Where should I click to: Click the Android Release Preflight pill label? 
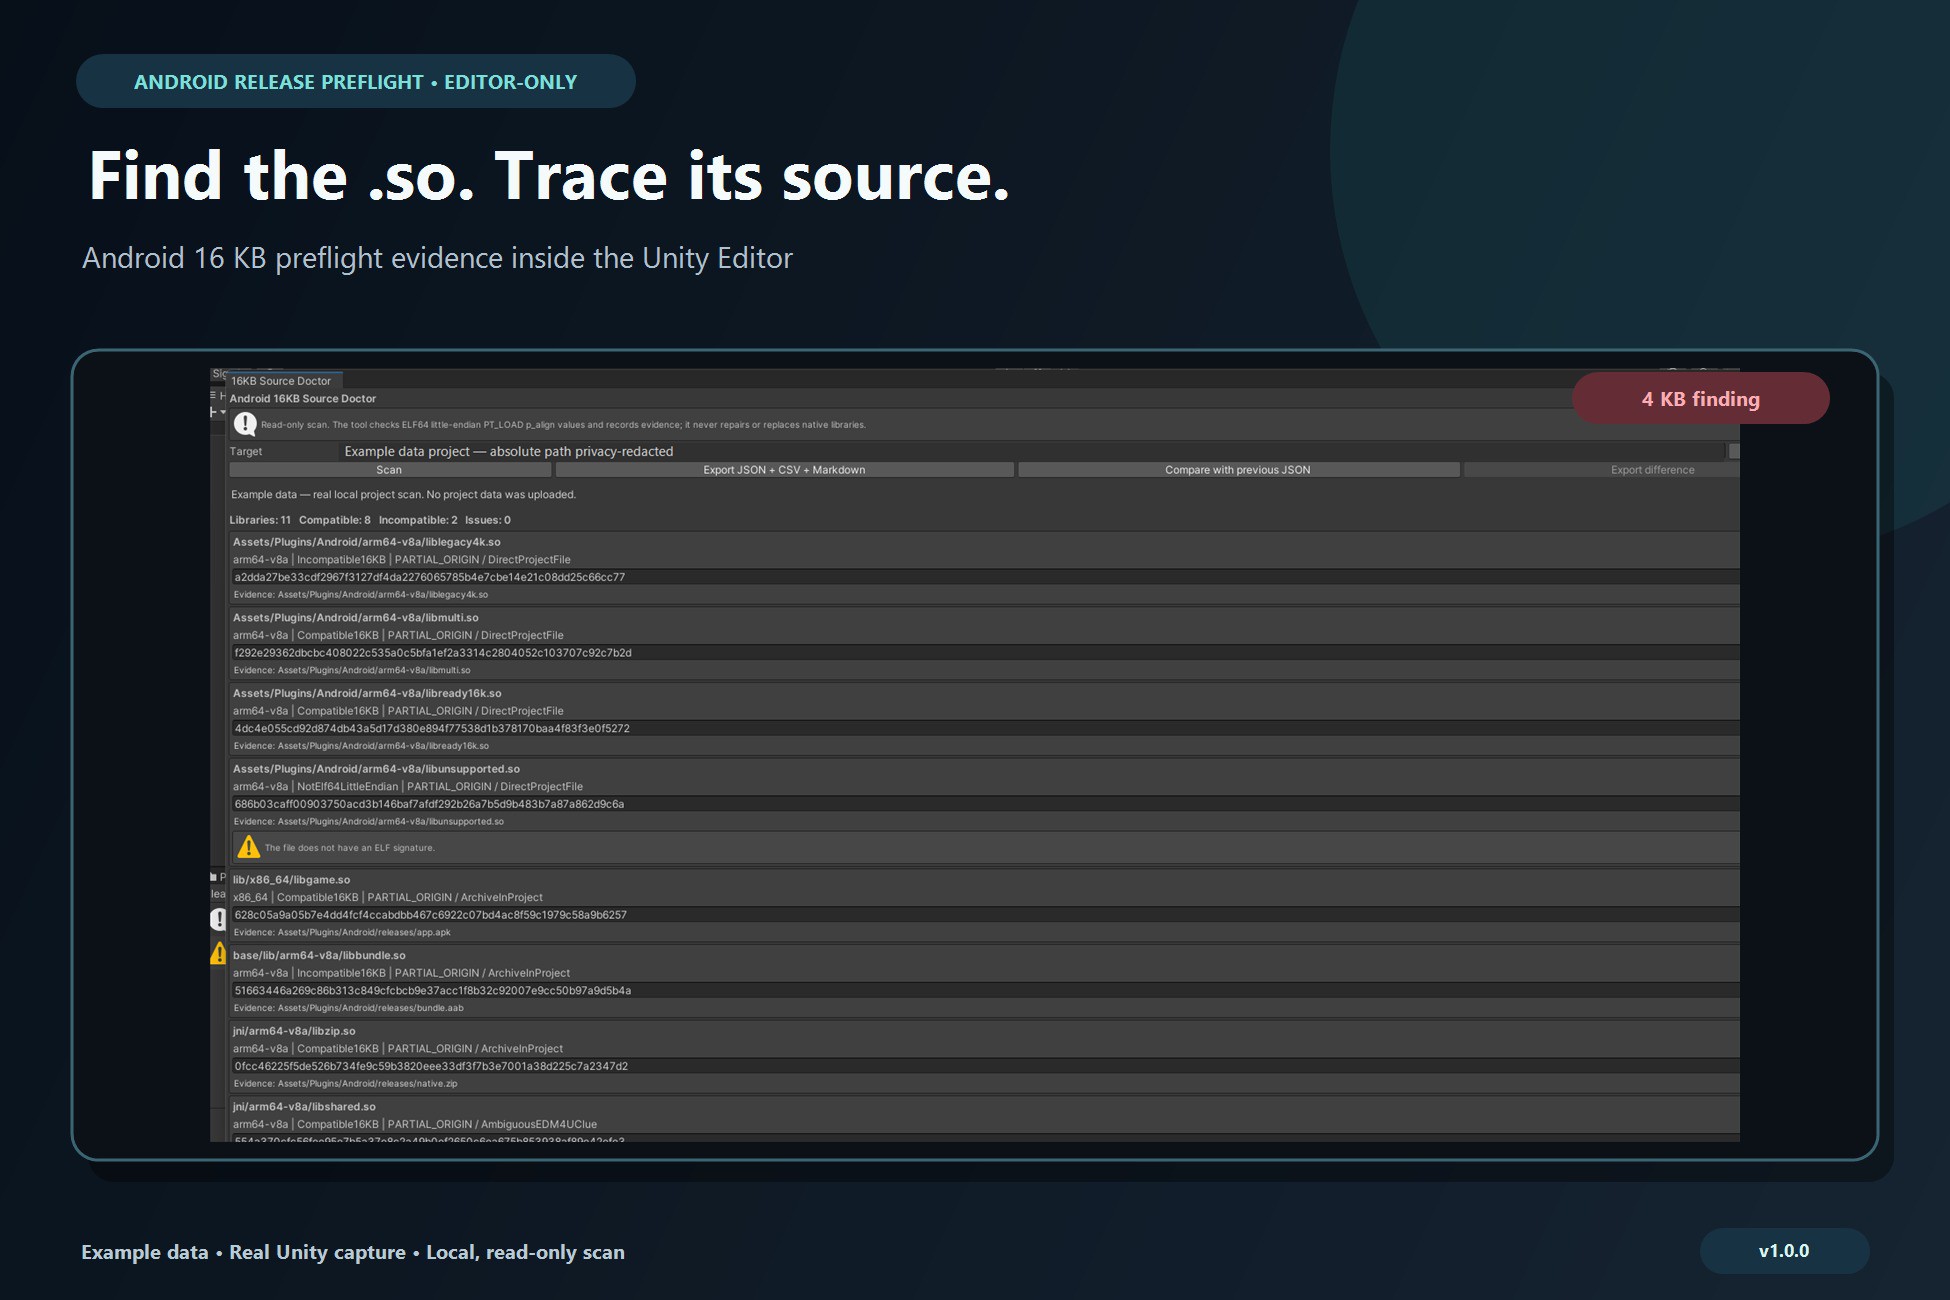pos(356,82)
